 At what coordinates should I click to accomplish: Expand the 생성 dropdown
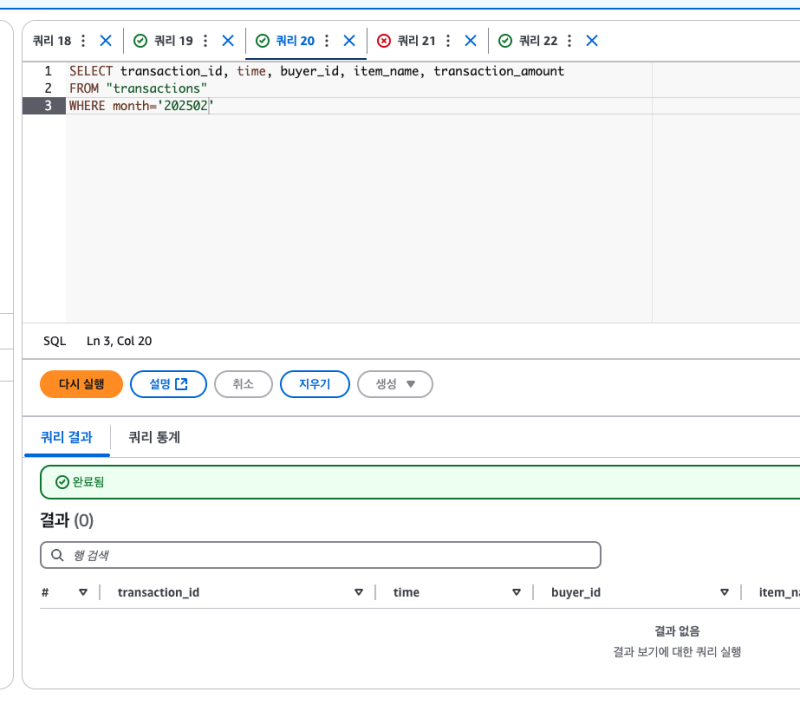click(x=395, y=384)
